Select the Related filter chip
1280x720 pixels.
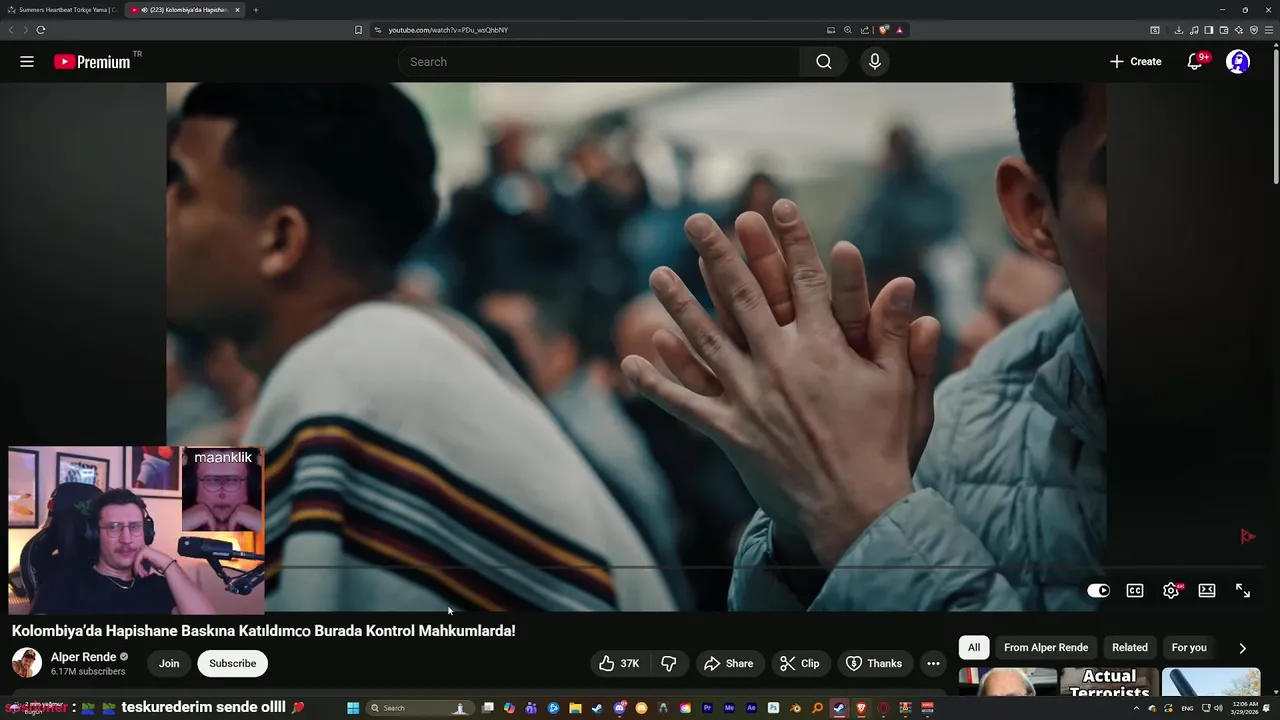tap(1130, 647)
